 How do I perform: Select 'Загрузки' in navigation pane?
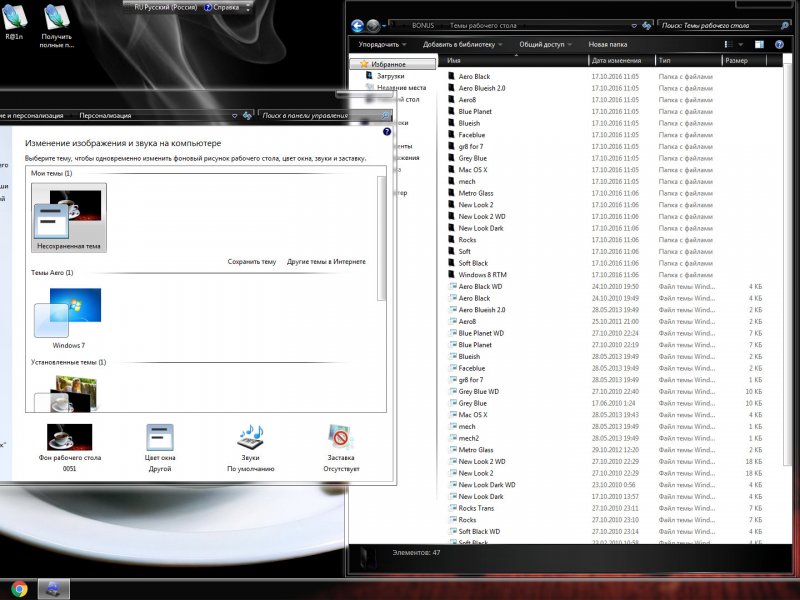390,76
